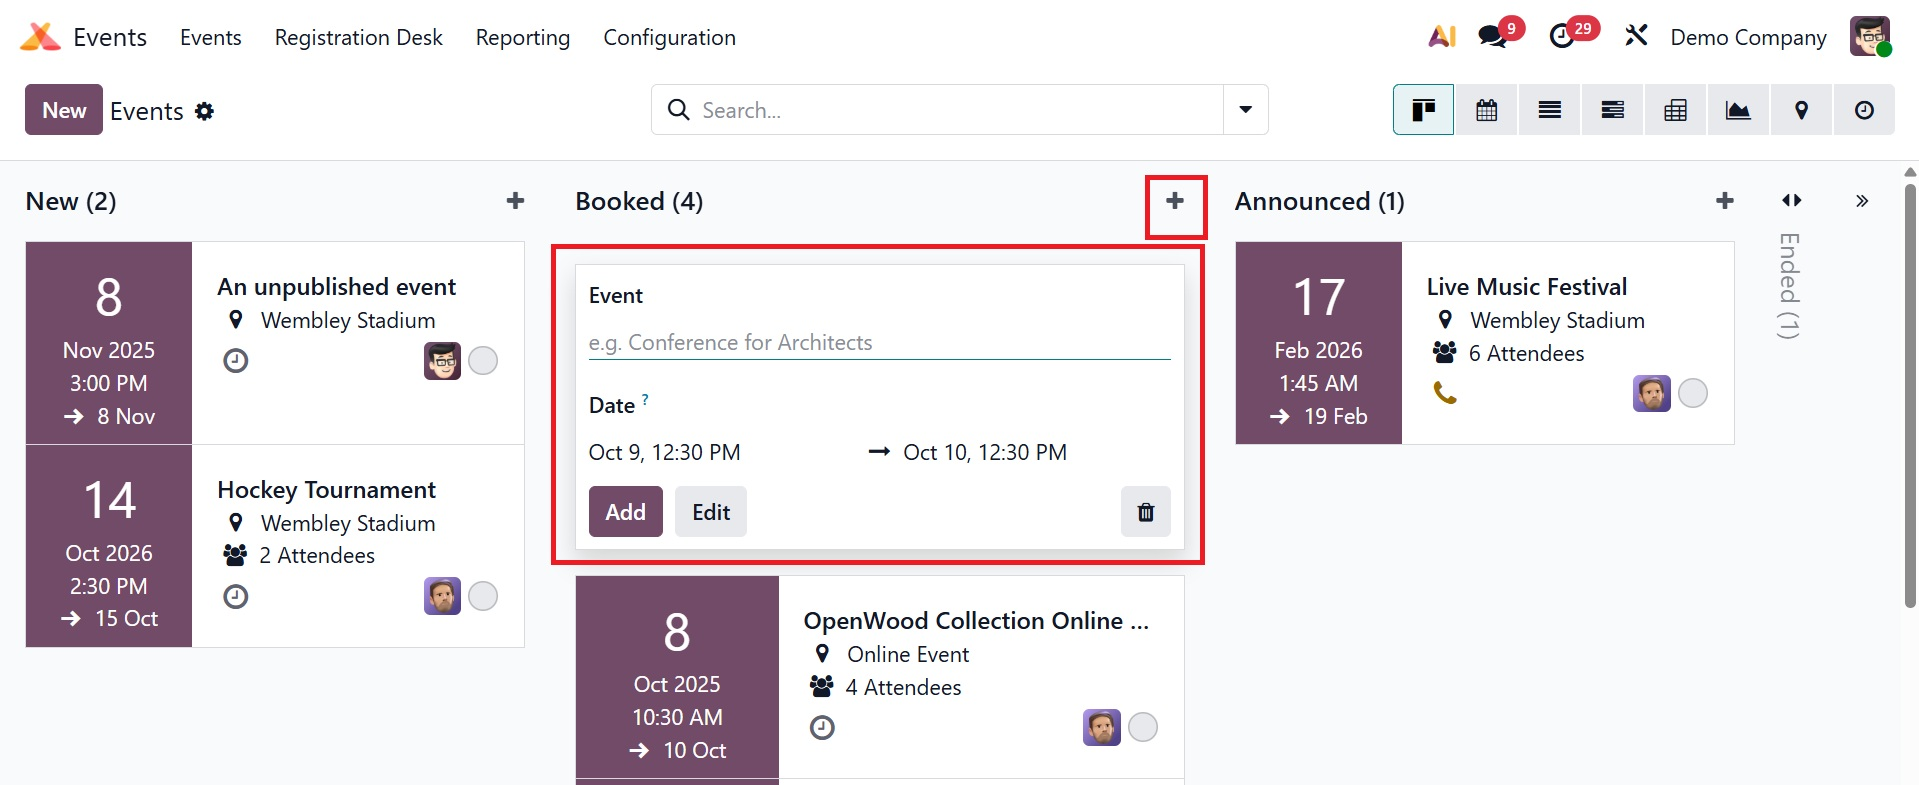
Task: Delete the quick-create event card with trash icon
Action: (x=1145, y=512)
